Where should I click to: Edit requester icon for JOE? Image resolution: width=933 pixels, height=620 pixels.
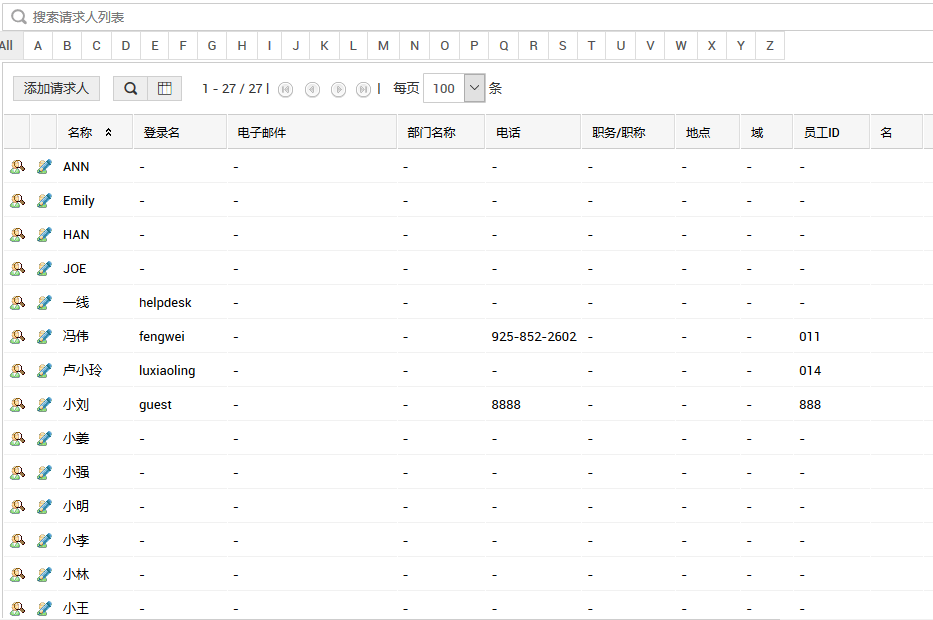point(44,268)
